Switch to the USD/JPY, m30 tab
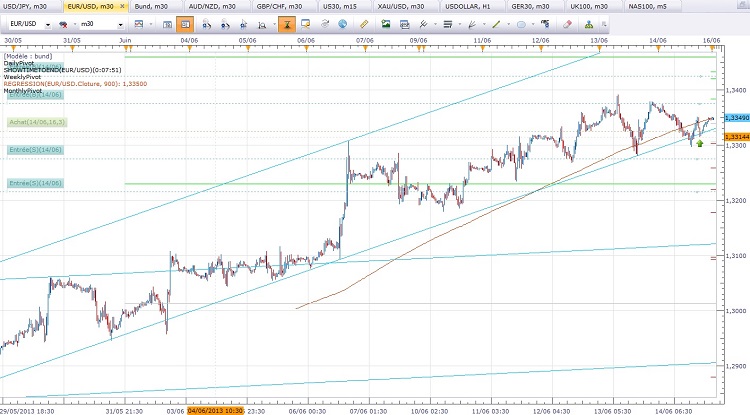 (x=29, y=7)
